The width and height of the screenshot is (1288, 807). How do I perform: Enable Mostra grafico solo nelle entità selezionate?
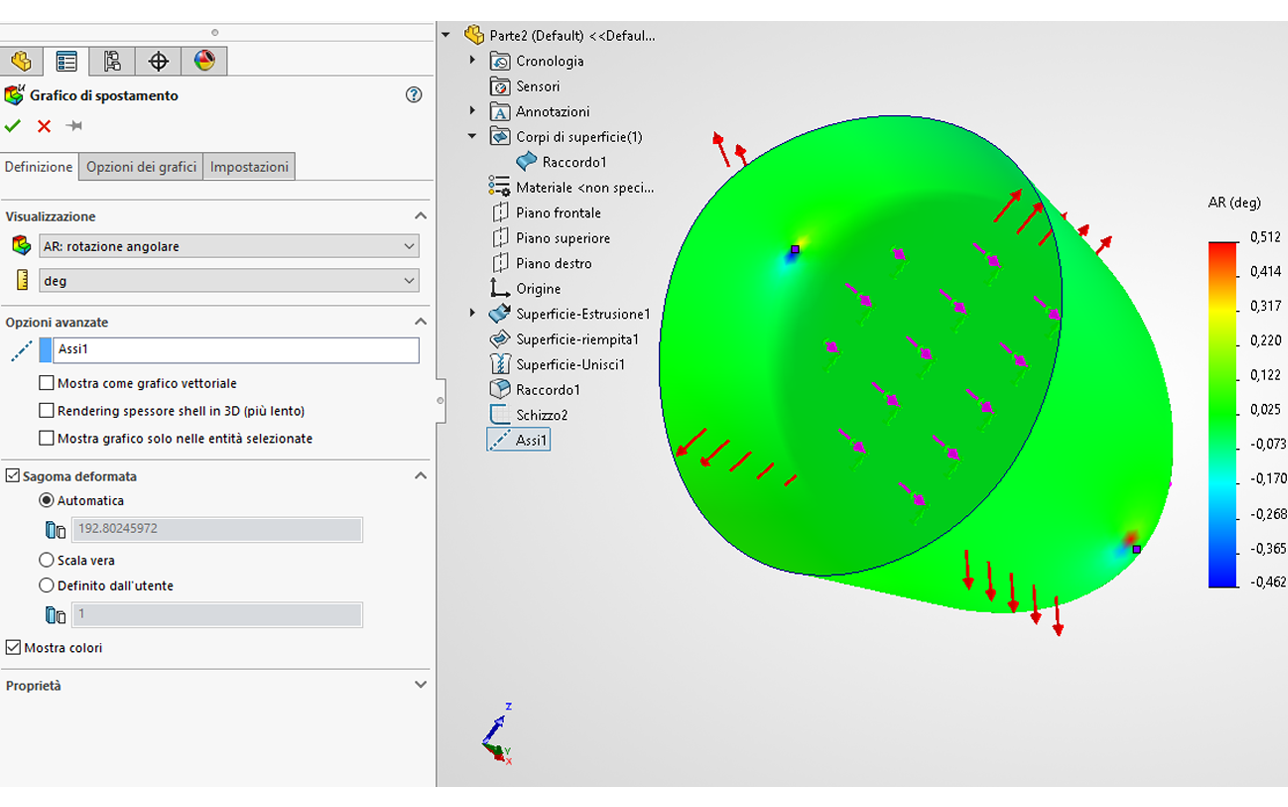coord(46,438)
